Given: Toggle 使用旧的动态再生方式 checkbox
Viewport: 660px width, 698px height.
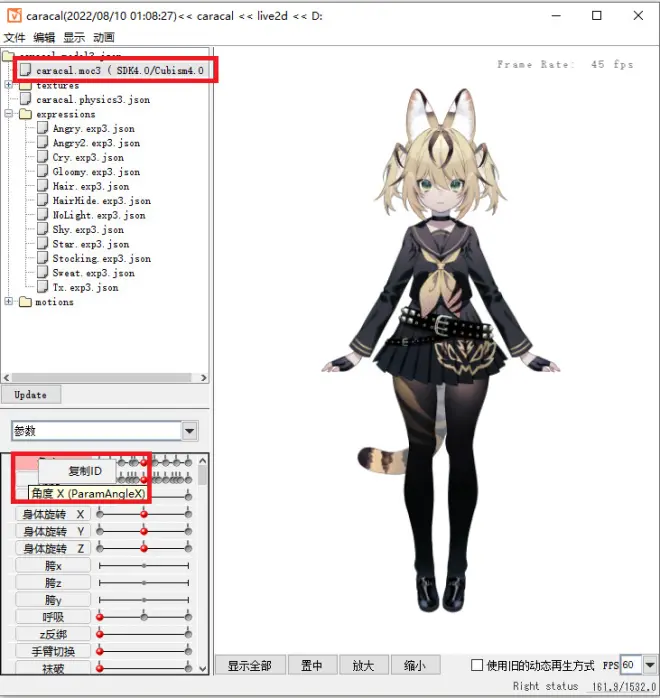Looking at the screenshot, I should (477, 665).
